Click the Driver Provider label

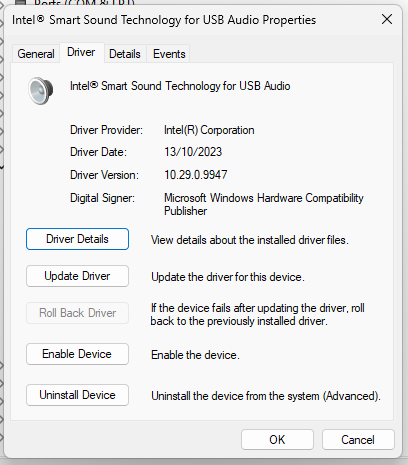[x=106, y=130]
